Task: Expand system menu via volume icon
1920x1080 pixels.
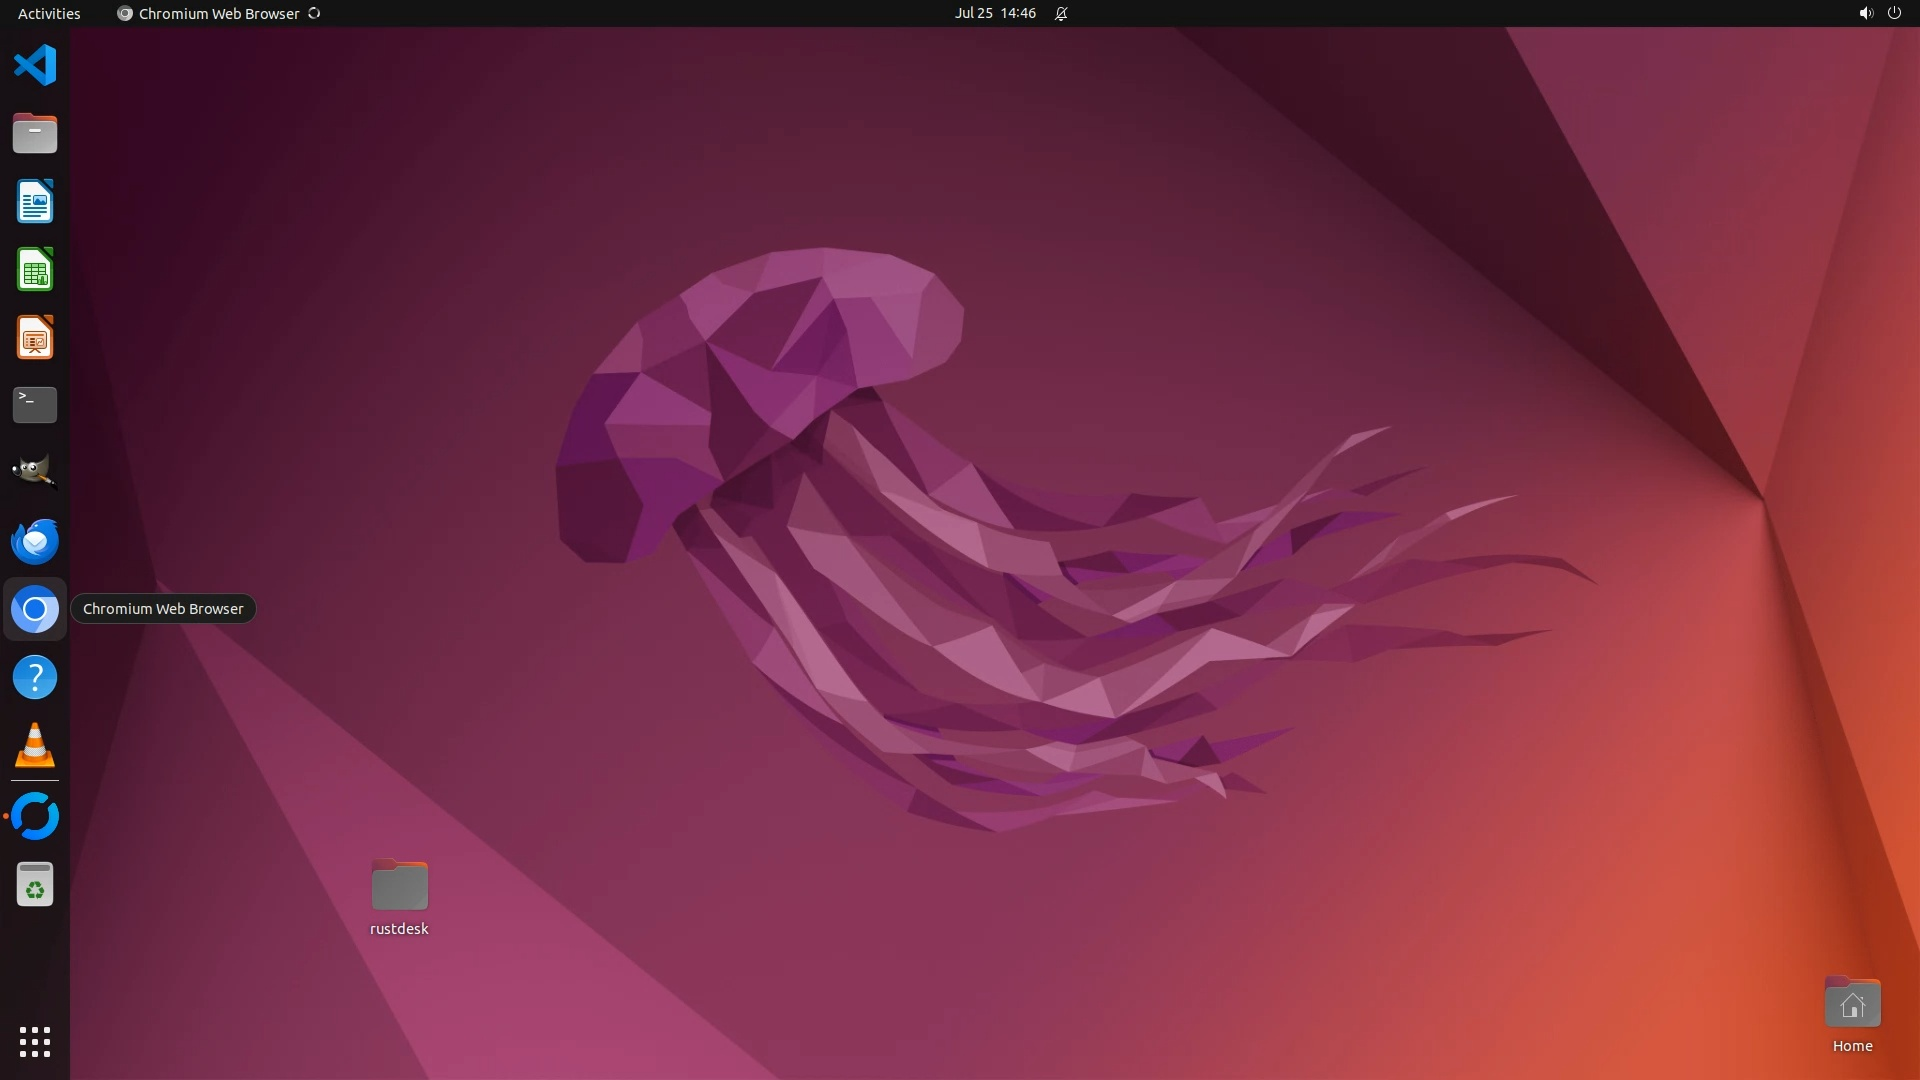Action: point(1865,13)
